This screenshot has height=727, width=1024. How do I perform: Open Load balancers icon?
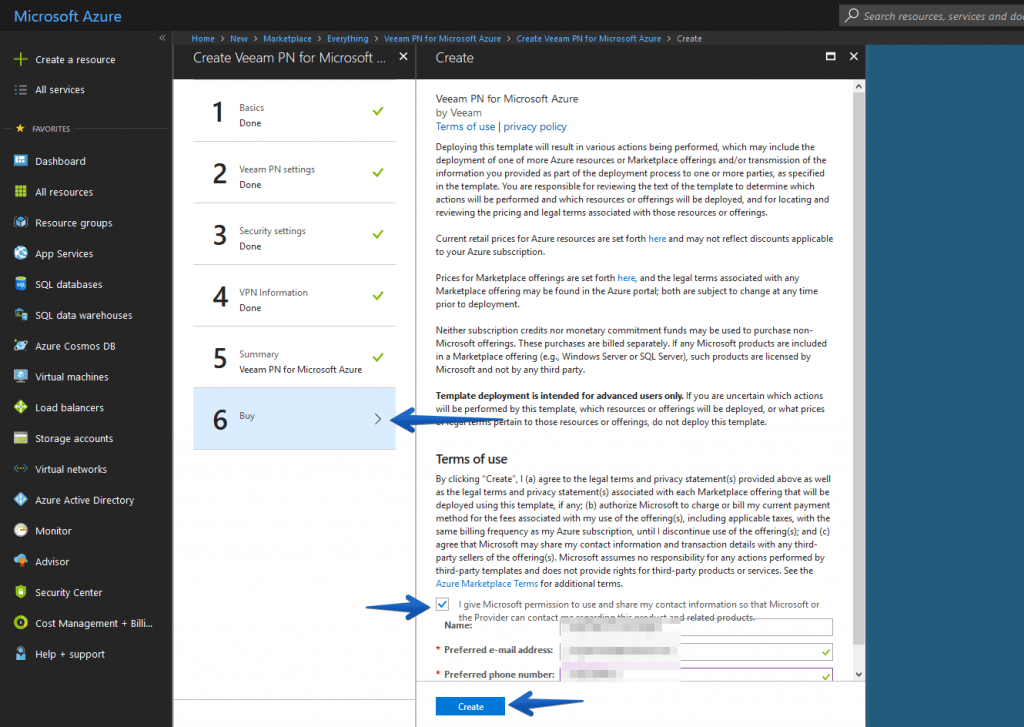20,407
